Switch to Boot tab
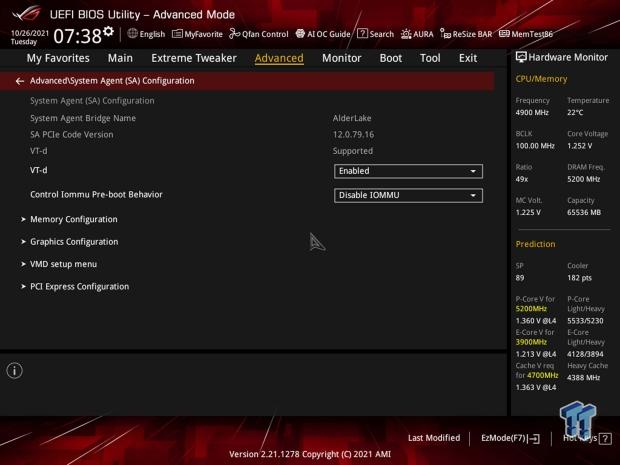 (x=391, y=58)
